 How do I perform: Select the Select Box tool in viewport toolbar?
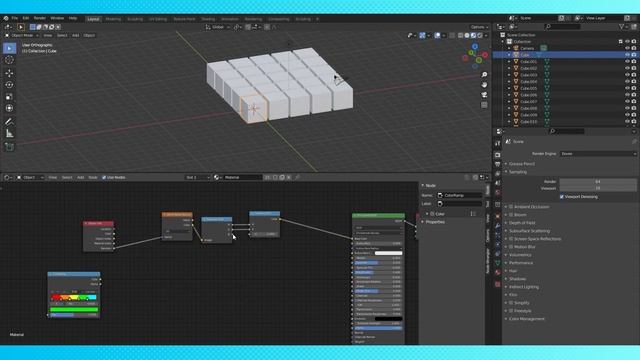9,48
